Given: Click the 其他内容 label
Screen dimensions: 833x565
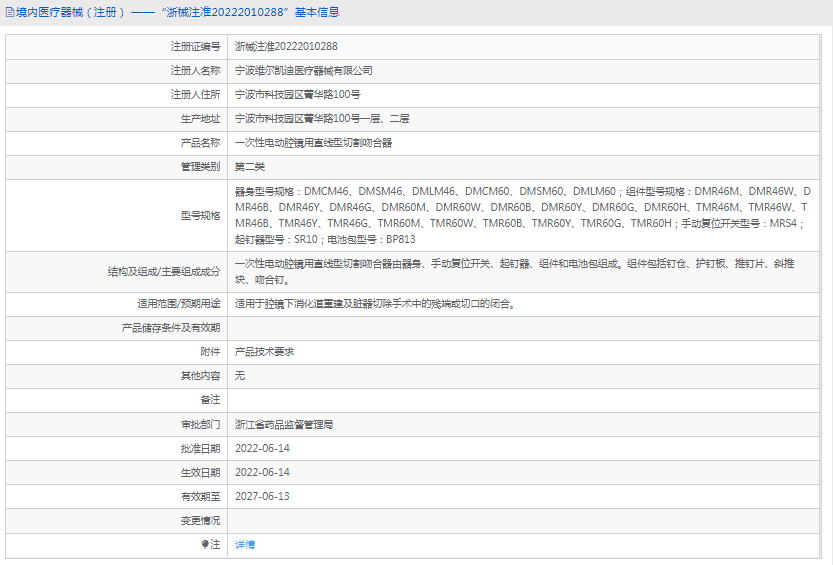Looking at the screenshot, I should [200, 376].
